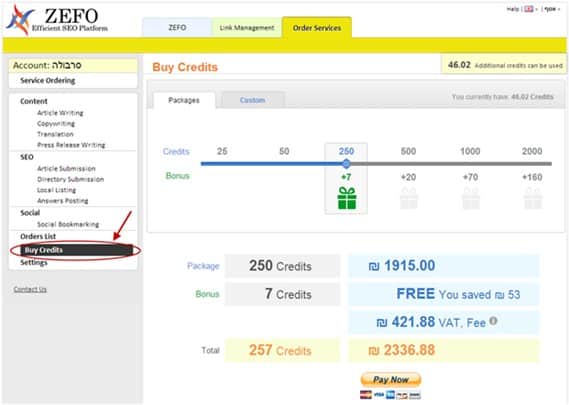Click the 46.02 additional credits notice

click(x=505, y=65)
